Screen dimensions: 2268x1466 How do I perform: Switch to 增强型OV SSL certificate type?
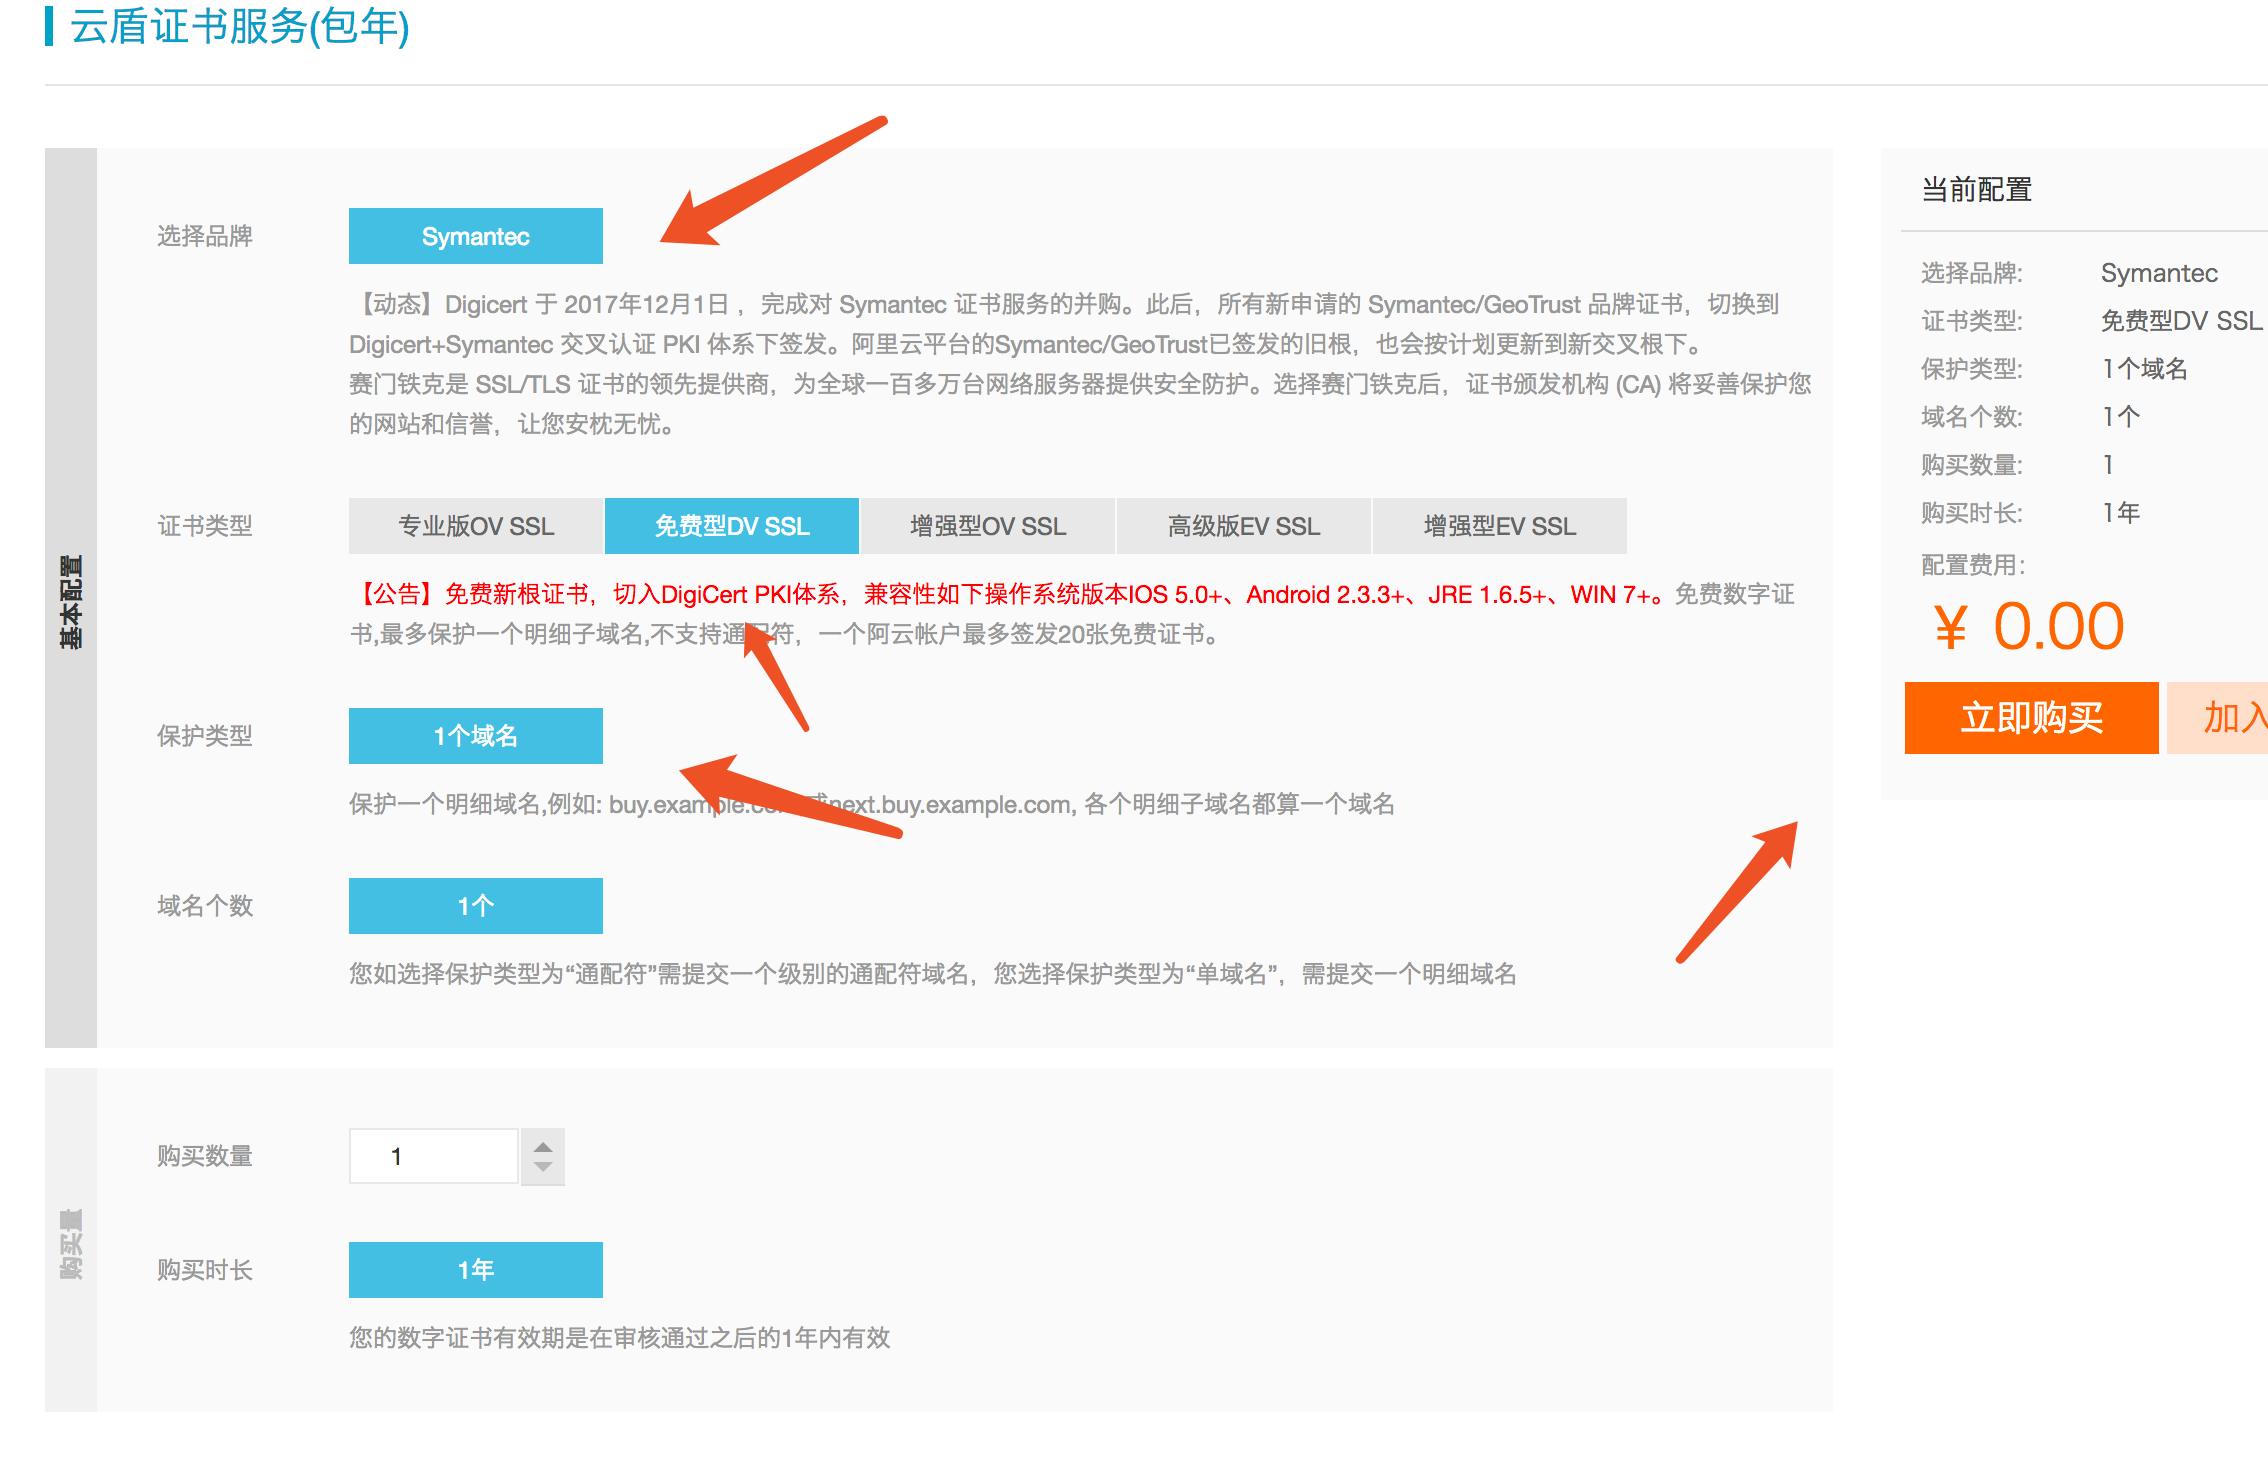point(988,526)
